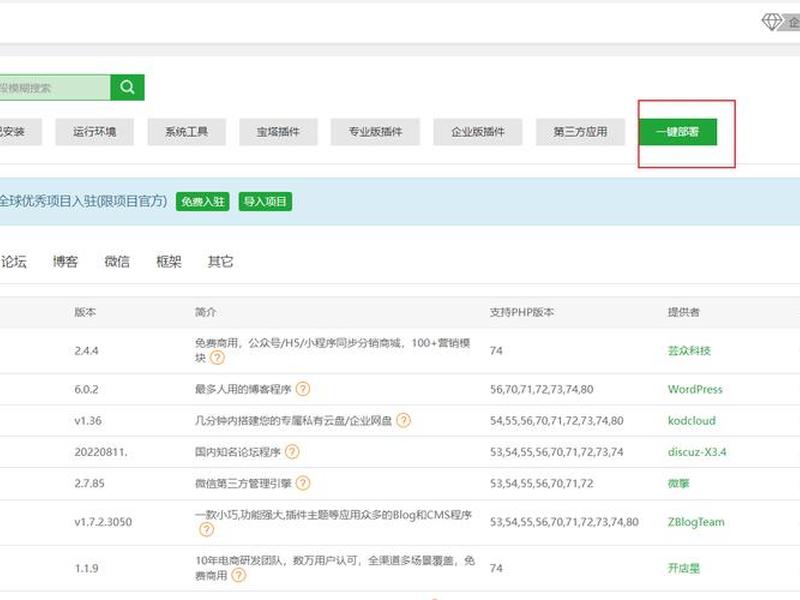
Task: Click PHP versions 53,54,55,56,70,71,72 for 微擎
Action: (x=541, y=483)
